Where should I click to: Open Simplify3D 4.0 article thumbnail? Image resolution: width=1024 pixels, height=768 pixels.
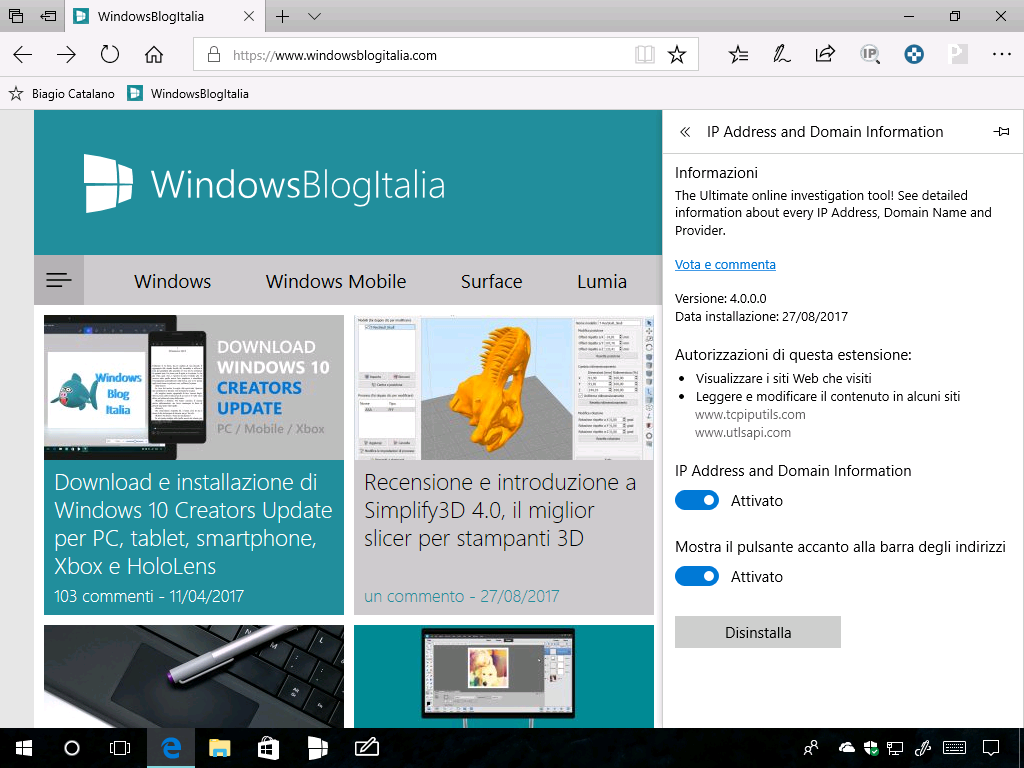504,388
